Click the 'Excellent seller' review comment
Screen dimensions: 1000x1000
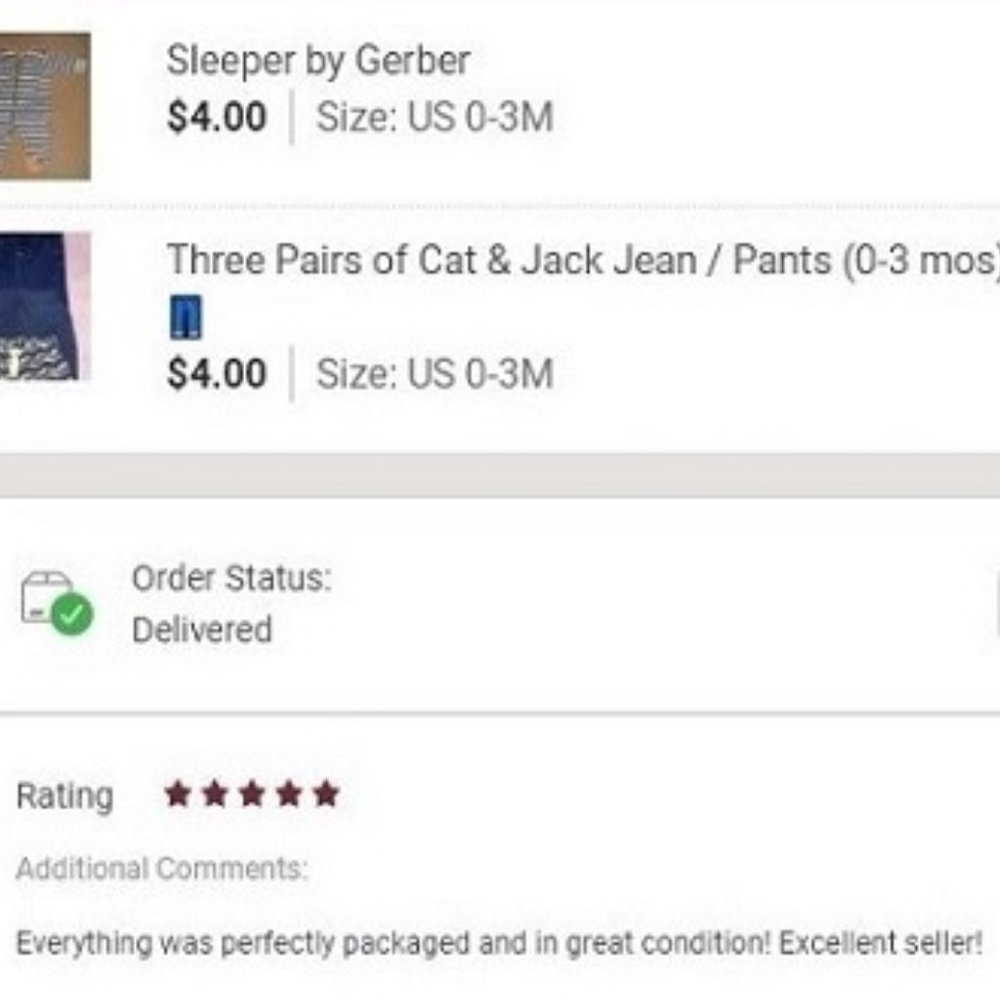[499, 943]
